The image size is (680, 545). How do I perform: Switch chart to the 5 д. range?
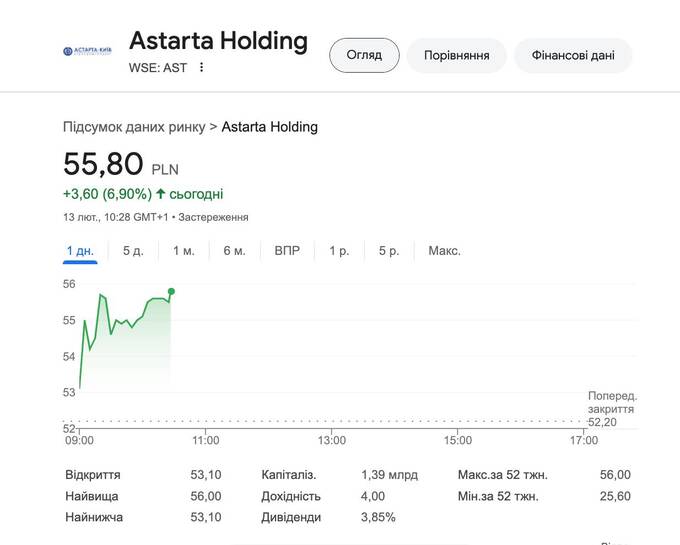(x=133, y=250)
